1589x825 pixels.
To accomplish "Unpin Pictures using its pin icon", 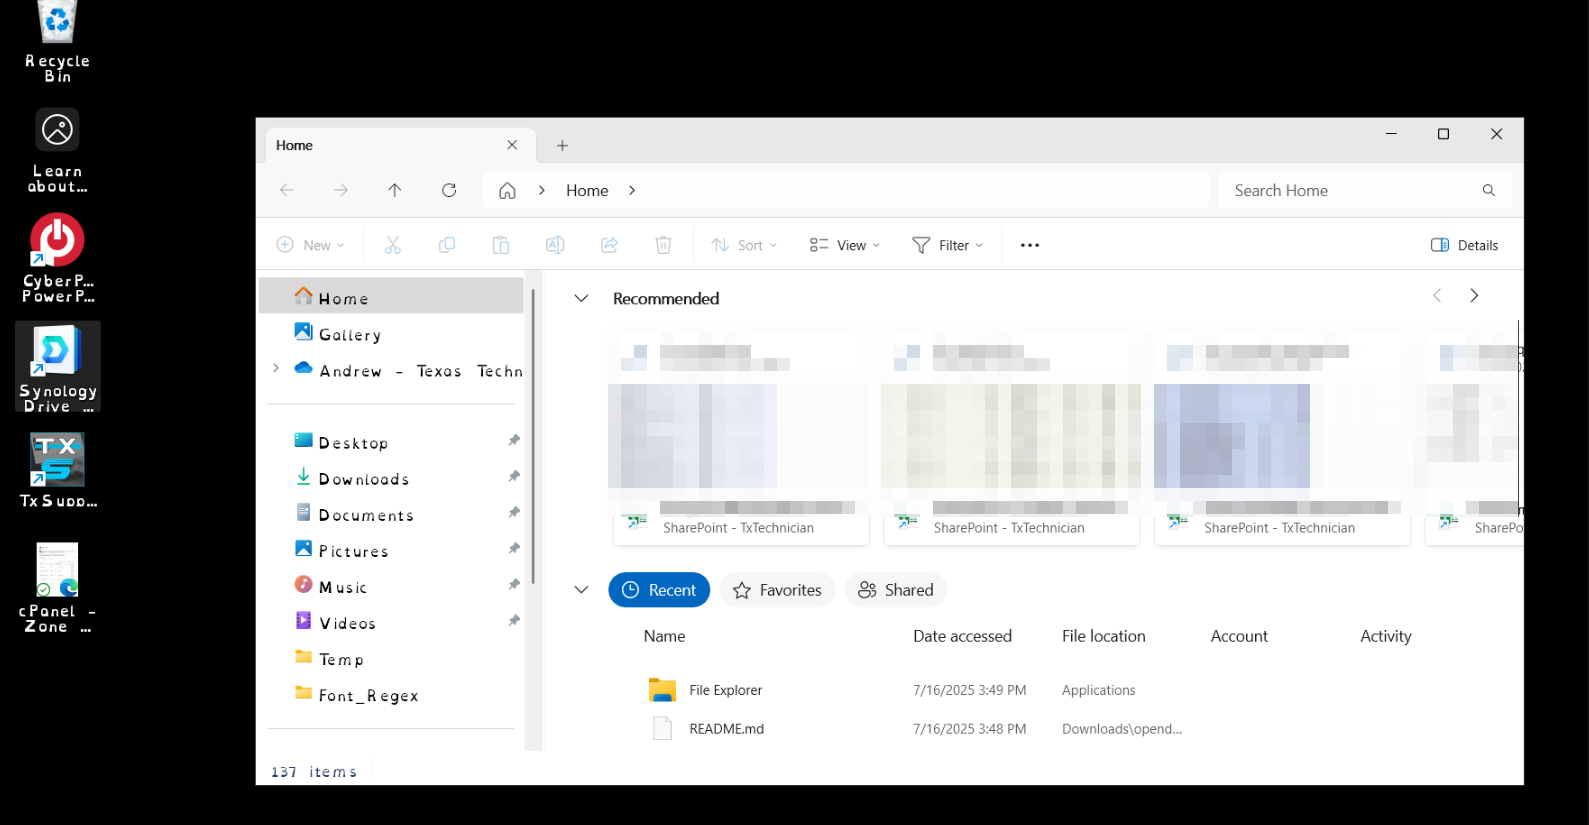I will coord(514,549).
